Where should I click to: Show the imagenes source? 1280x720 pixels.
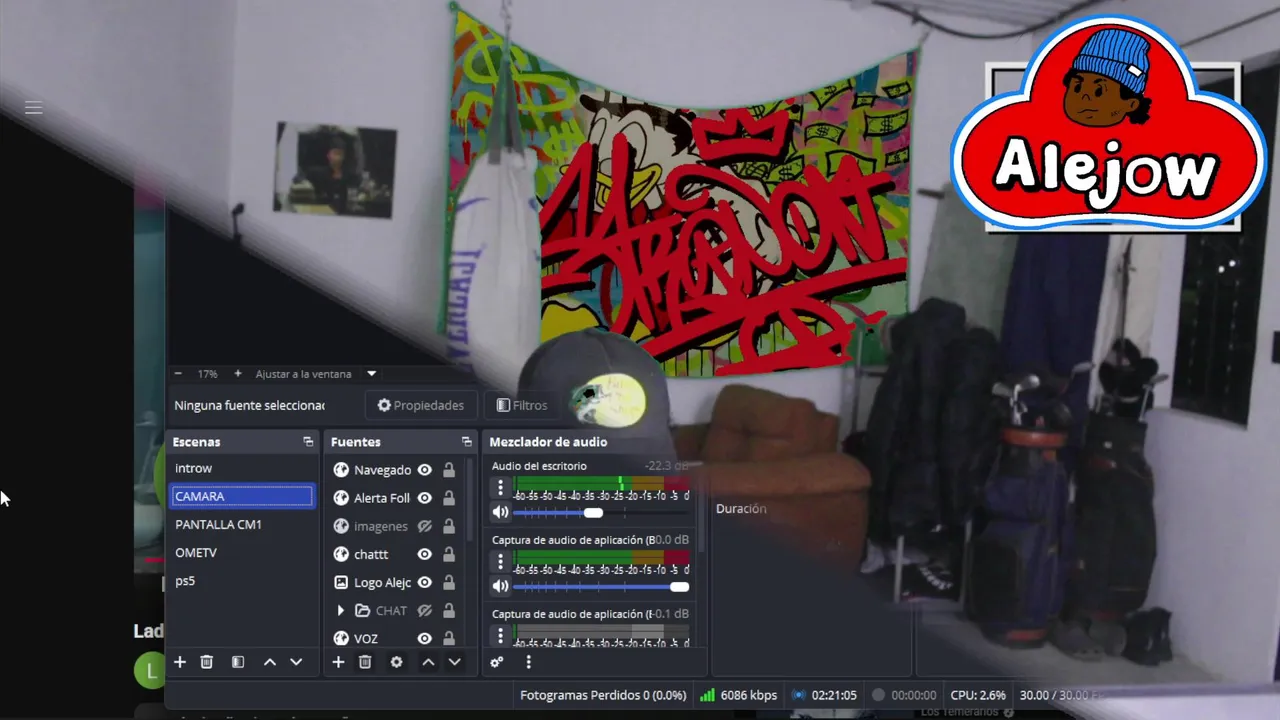pos(424,526)
